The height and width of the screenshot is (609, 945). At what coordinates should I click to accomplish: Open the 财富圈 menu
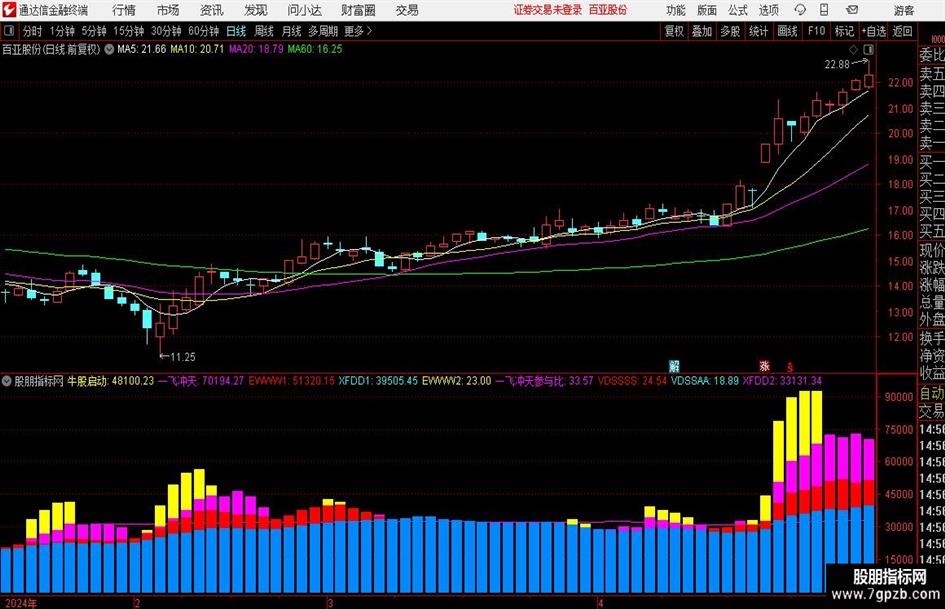358,10
